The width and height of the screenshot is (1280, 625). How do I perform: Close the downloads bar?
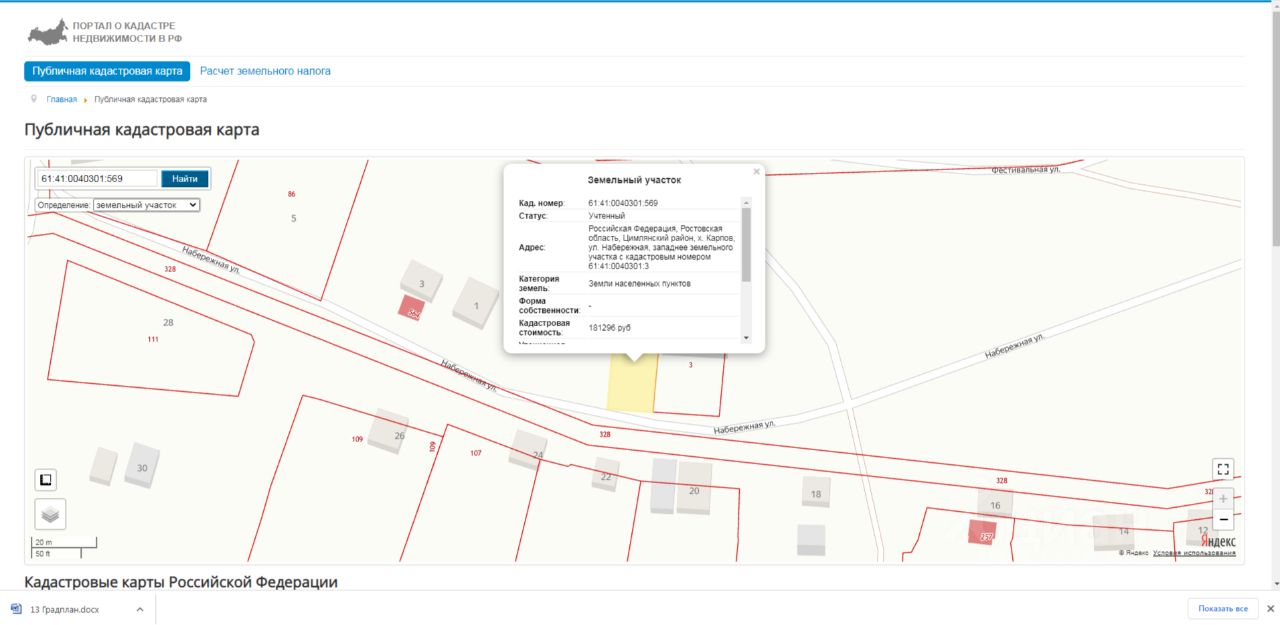(1270, 609)
